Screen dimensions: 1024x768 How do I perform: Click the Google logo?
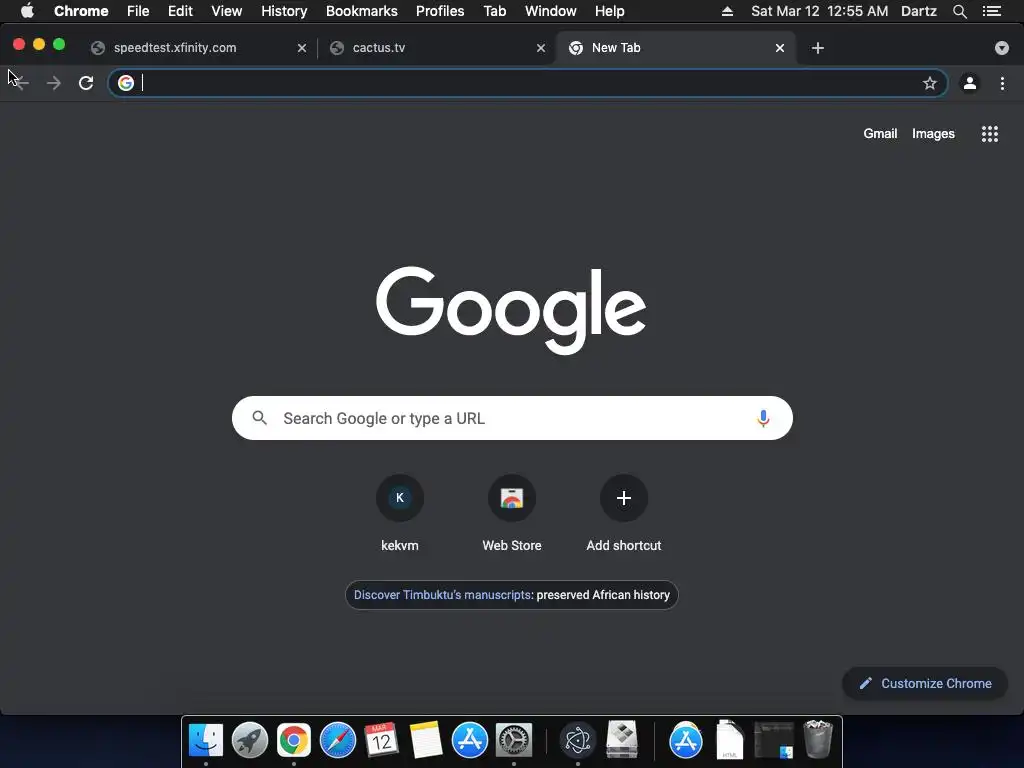[511, 310]
